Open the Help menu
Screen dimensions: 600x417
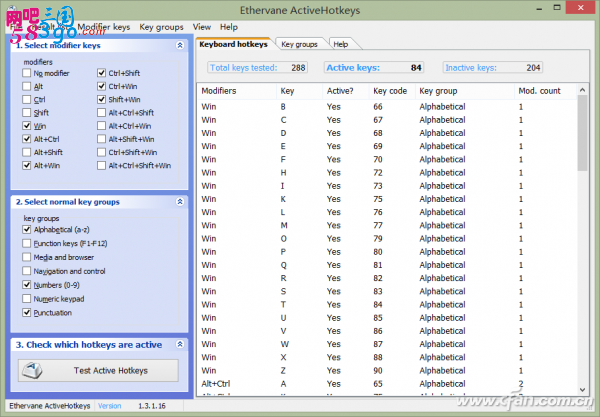[229, 27]
